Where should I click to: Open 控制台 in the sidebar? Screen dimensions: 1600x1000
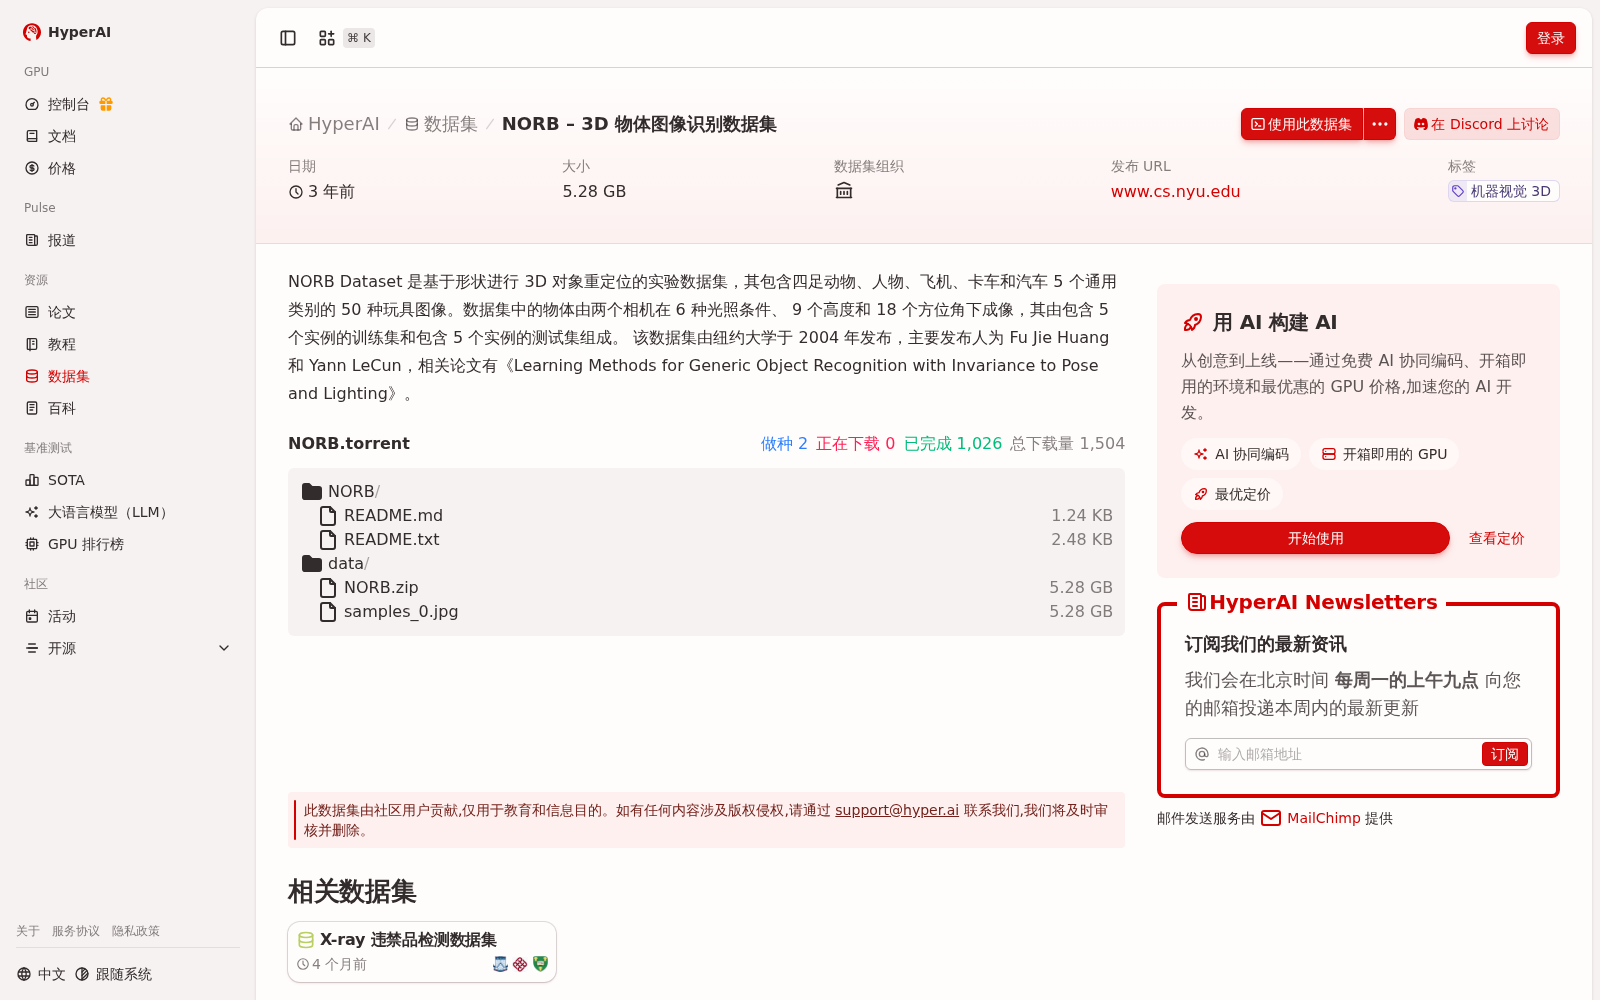pos(68,104)
